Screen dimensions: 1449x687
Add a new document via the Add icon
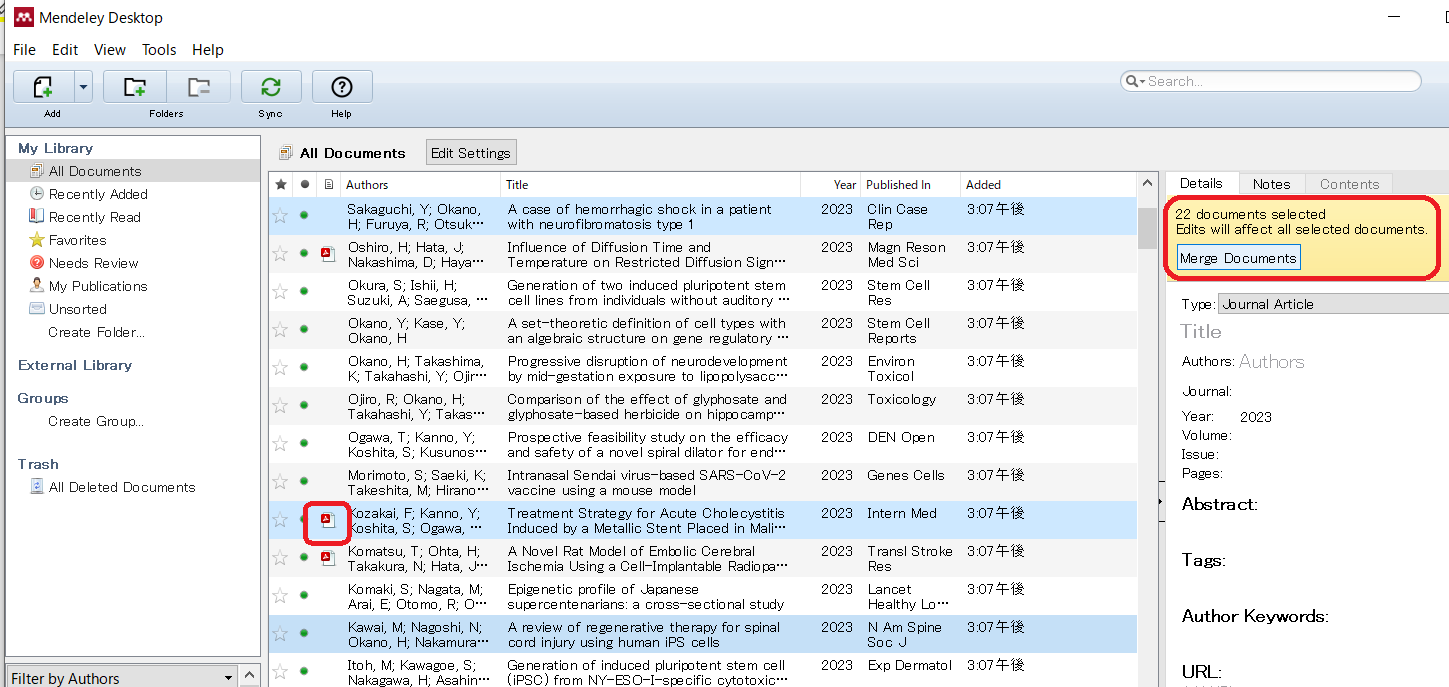tap(41, 86)
